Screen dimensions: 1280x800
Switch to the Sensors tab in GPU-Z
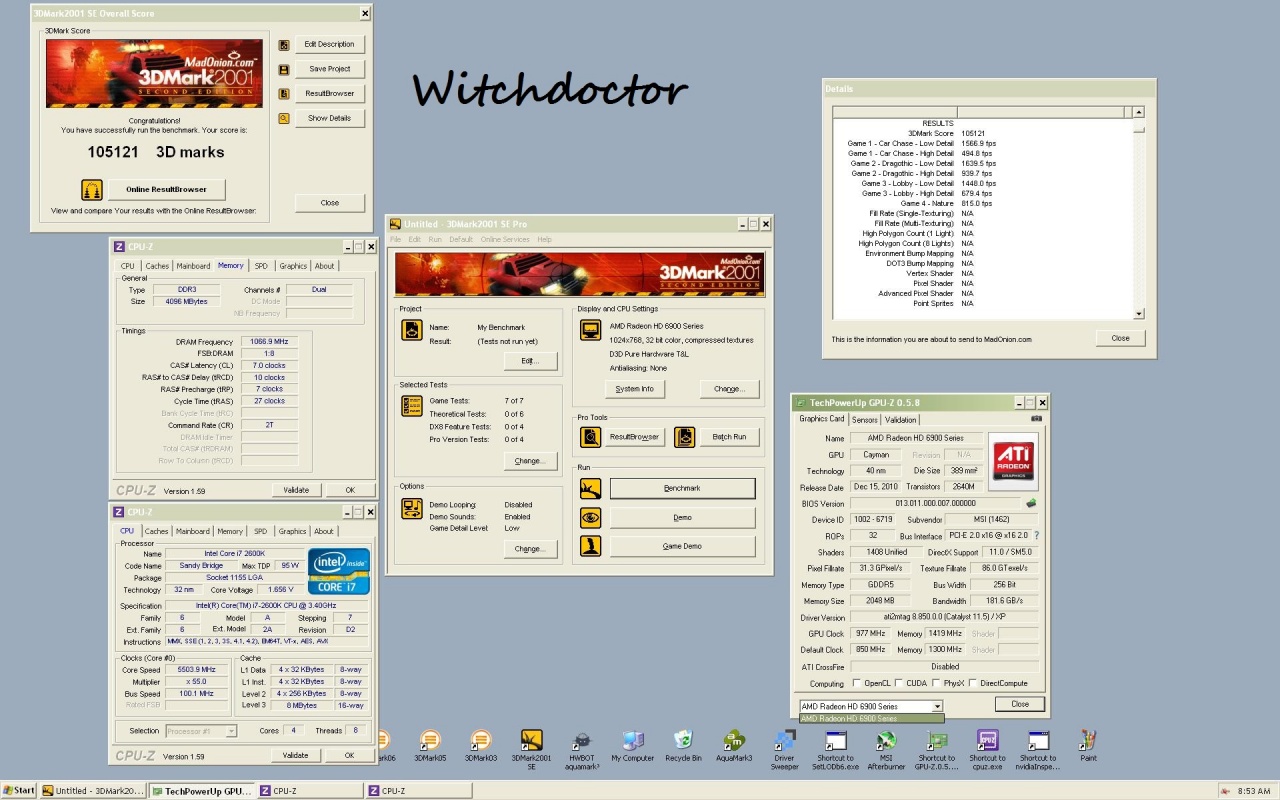[865, 420]
